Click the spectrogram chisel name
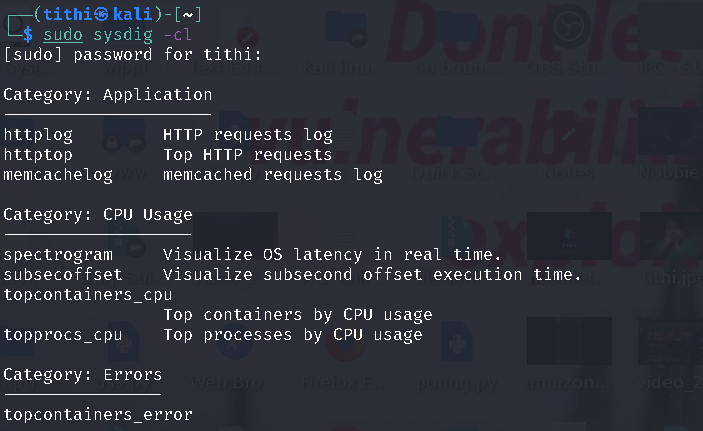Viewport: 703px width, 431px height. click(58, 255)
